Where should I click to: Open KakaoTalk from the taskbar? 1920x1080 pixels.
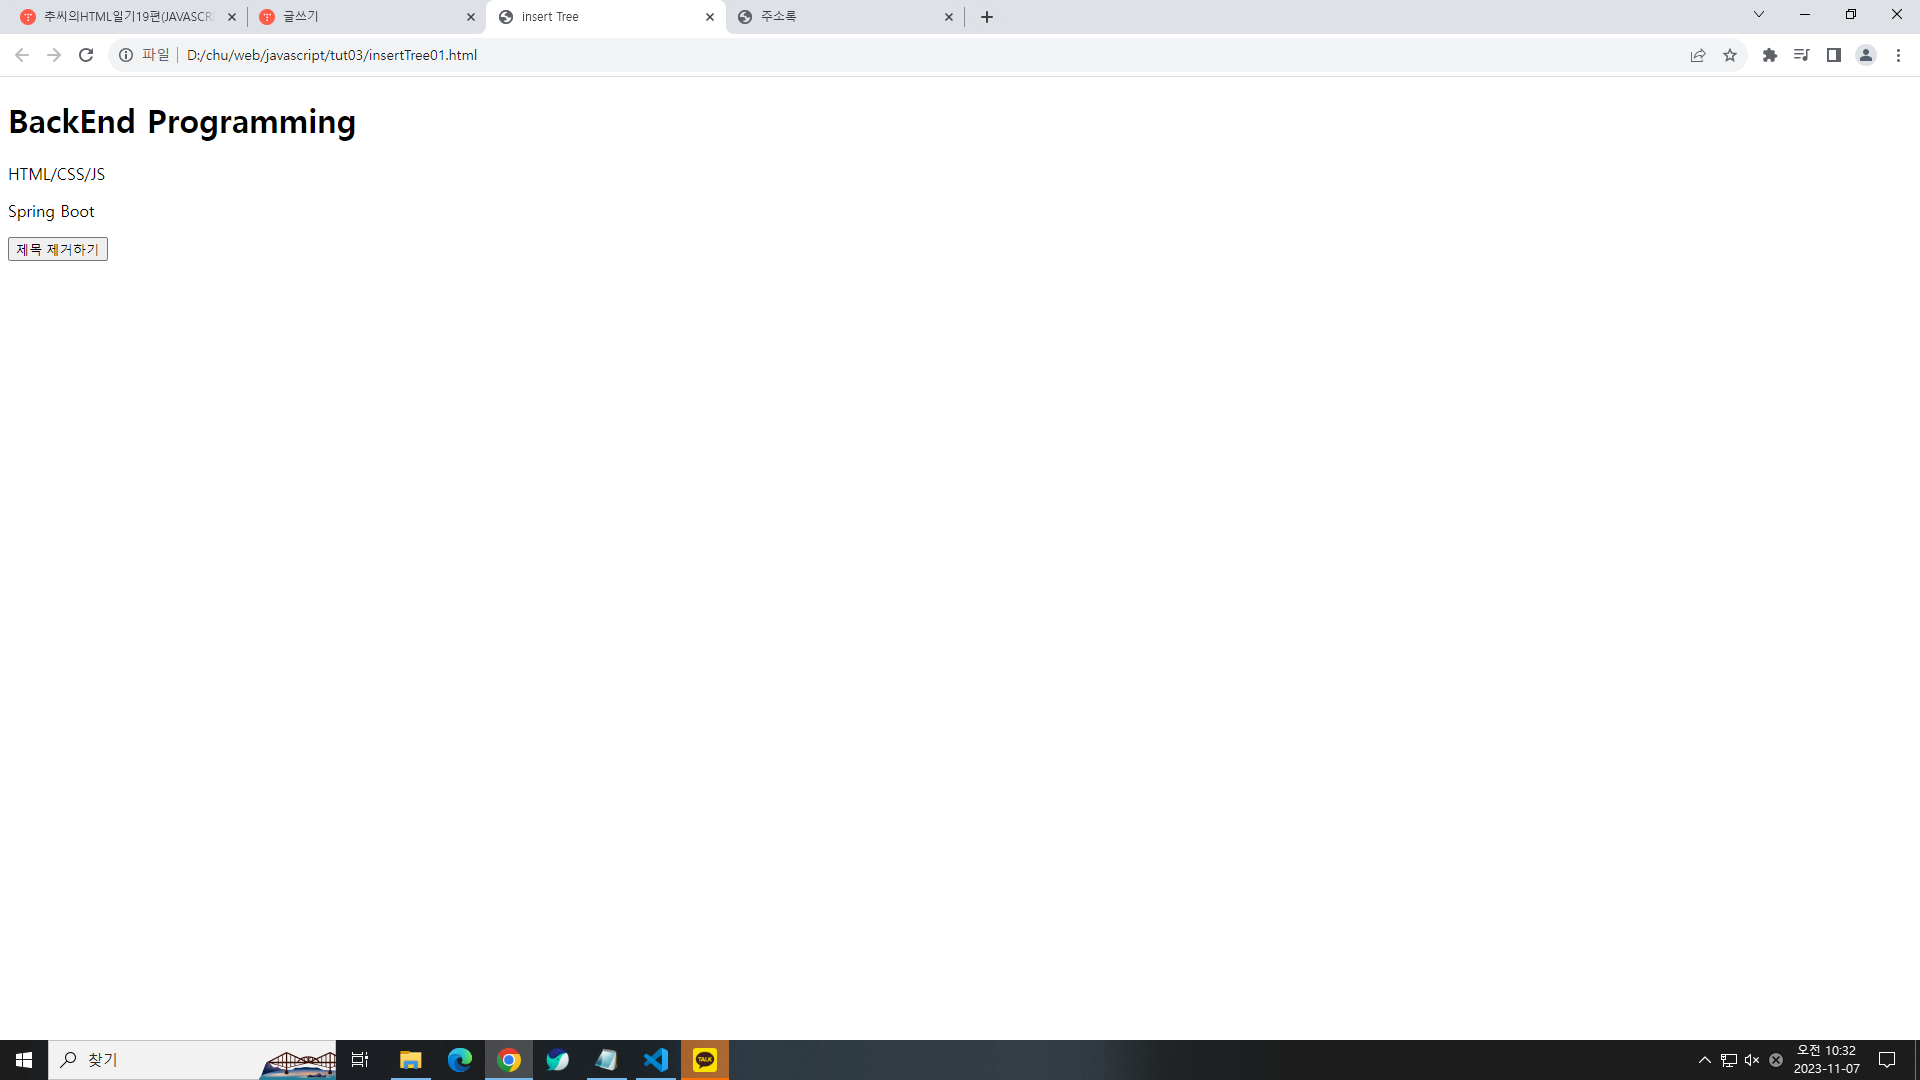pyautogui.click(x=705, y=1060)
